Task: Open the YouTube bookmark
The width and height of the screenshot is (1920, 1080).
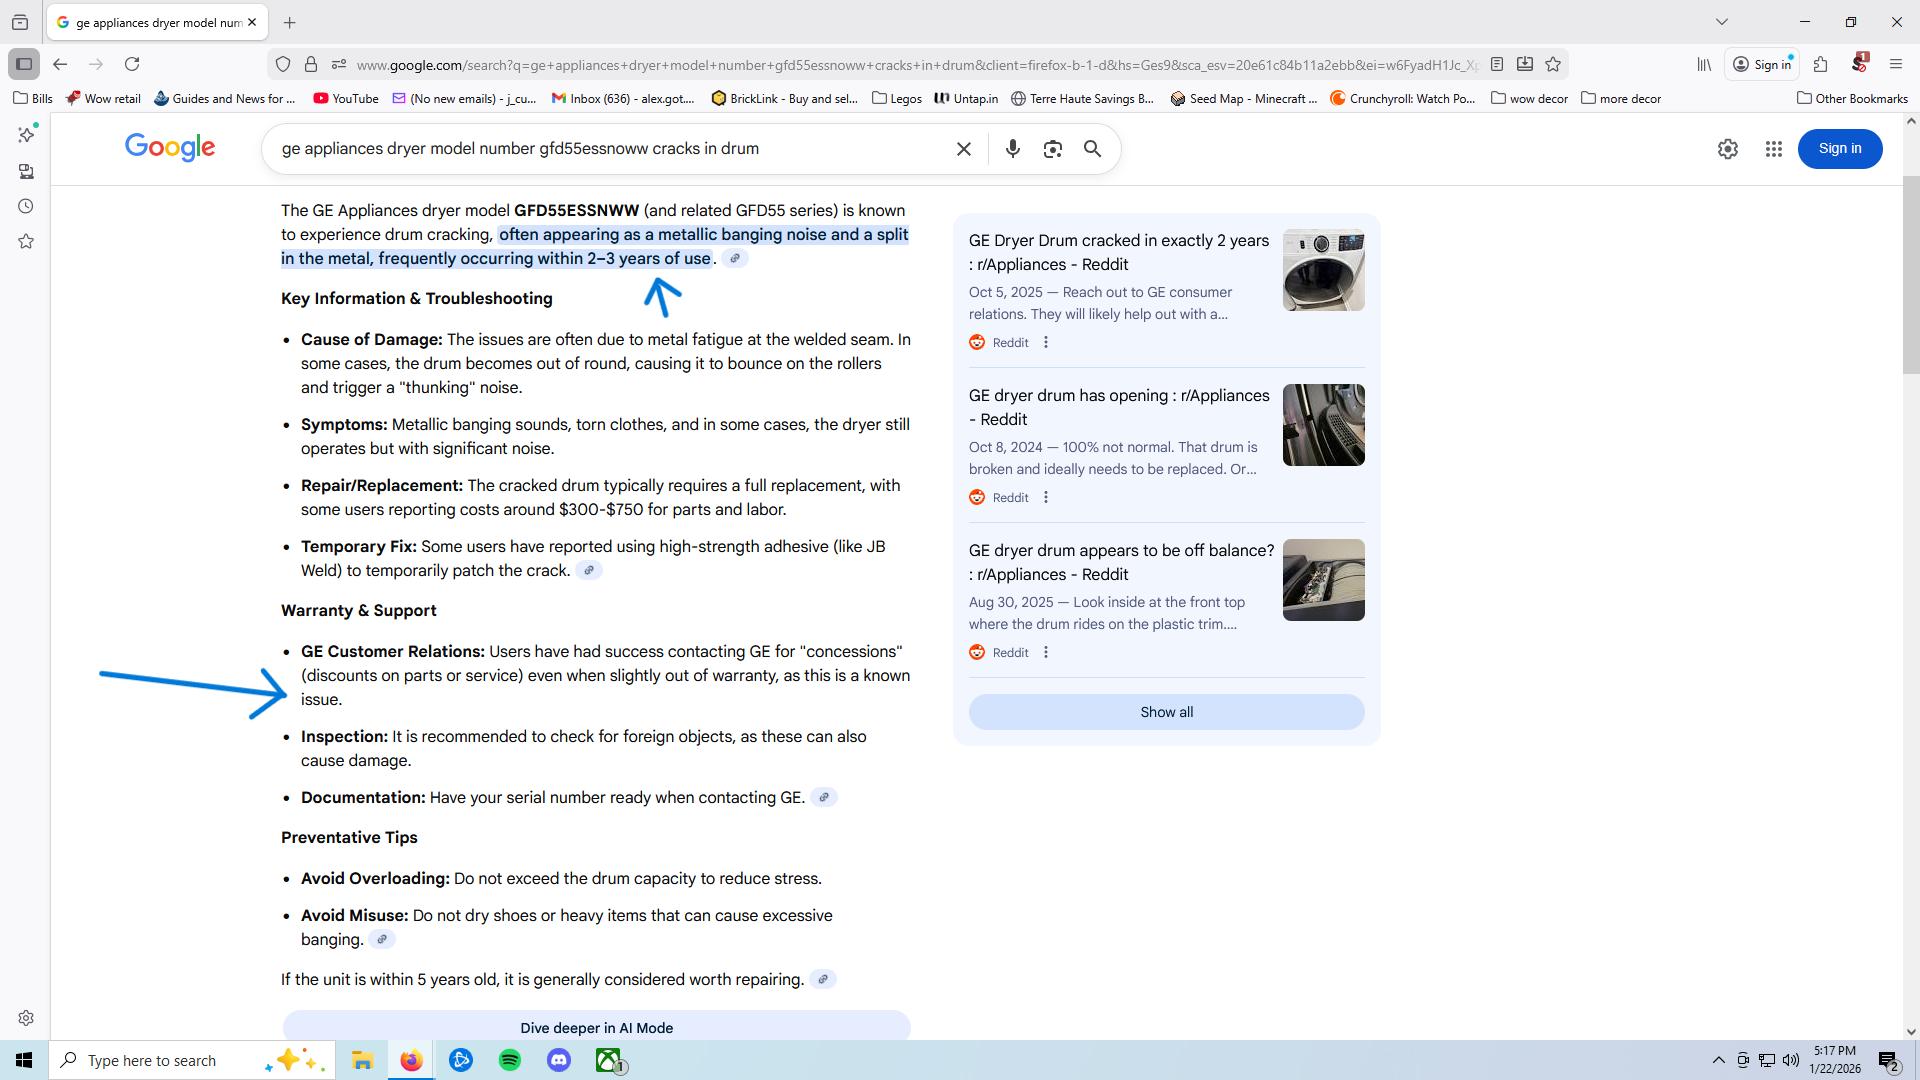Action: (346, 98)
